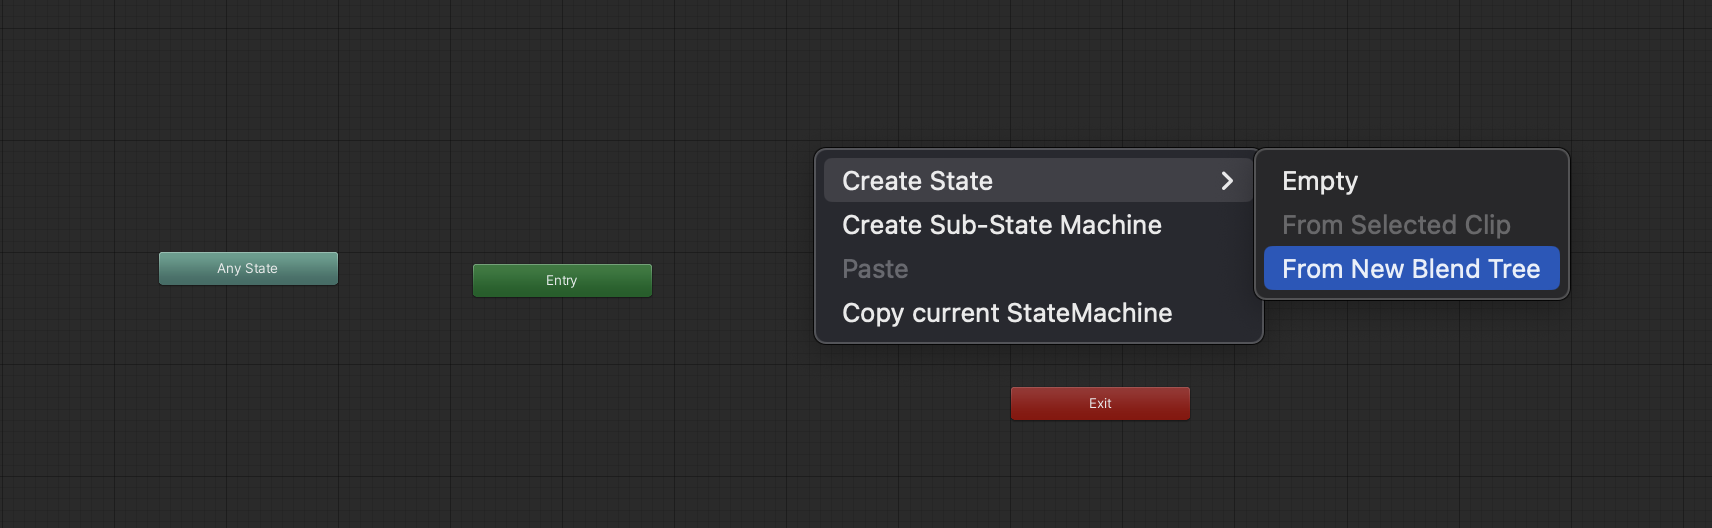Click empty grid below the Any State node
This screenshot has width=1712, height=528.
point(248,400)
